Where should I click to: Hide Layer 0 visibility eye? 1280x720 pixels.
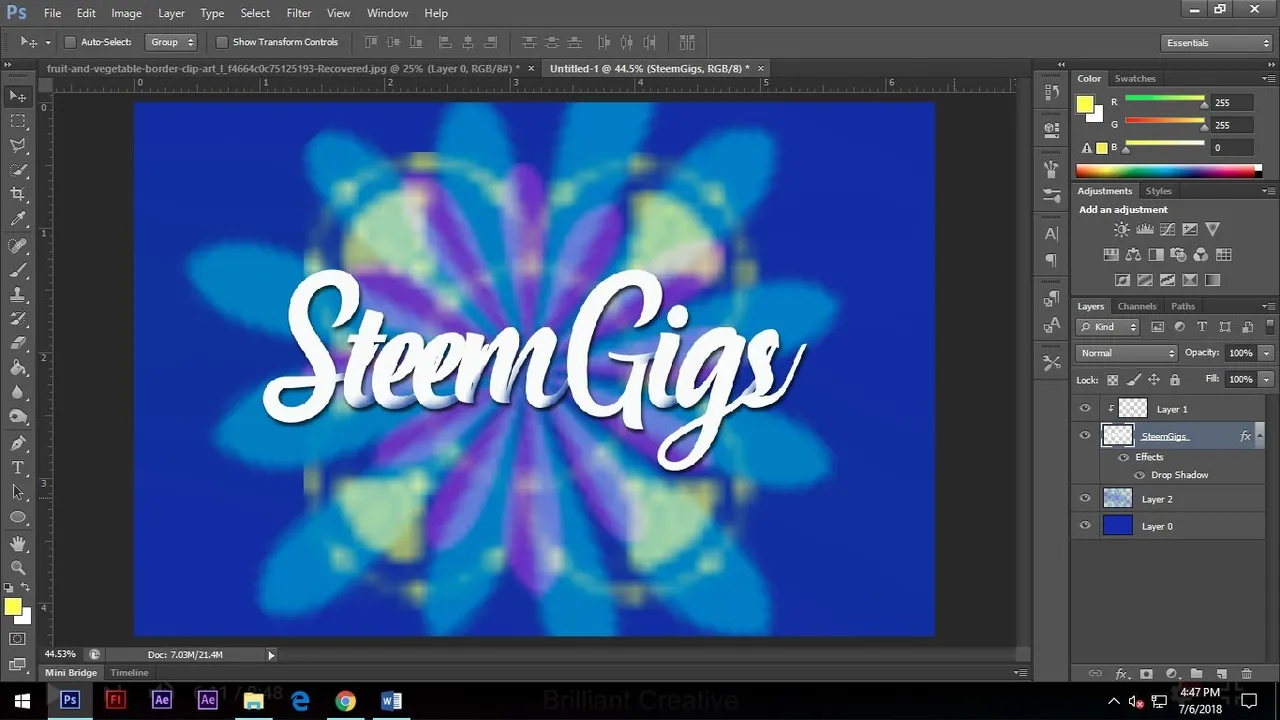point(1085,525)
